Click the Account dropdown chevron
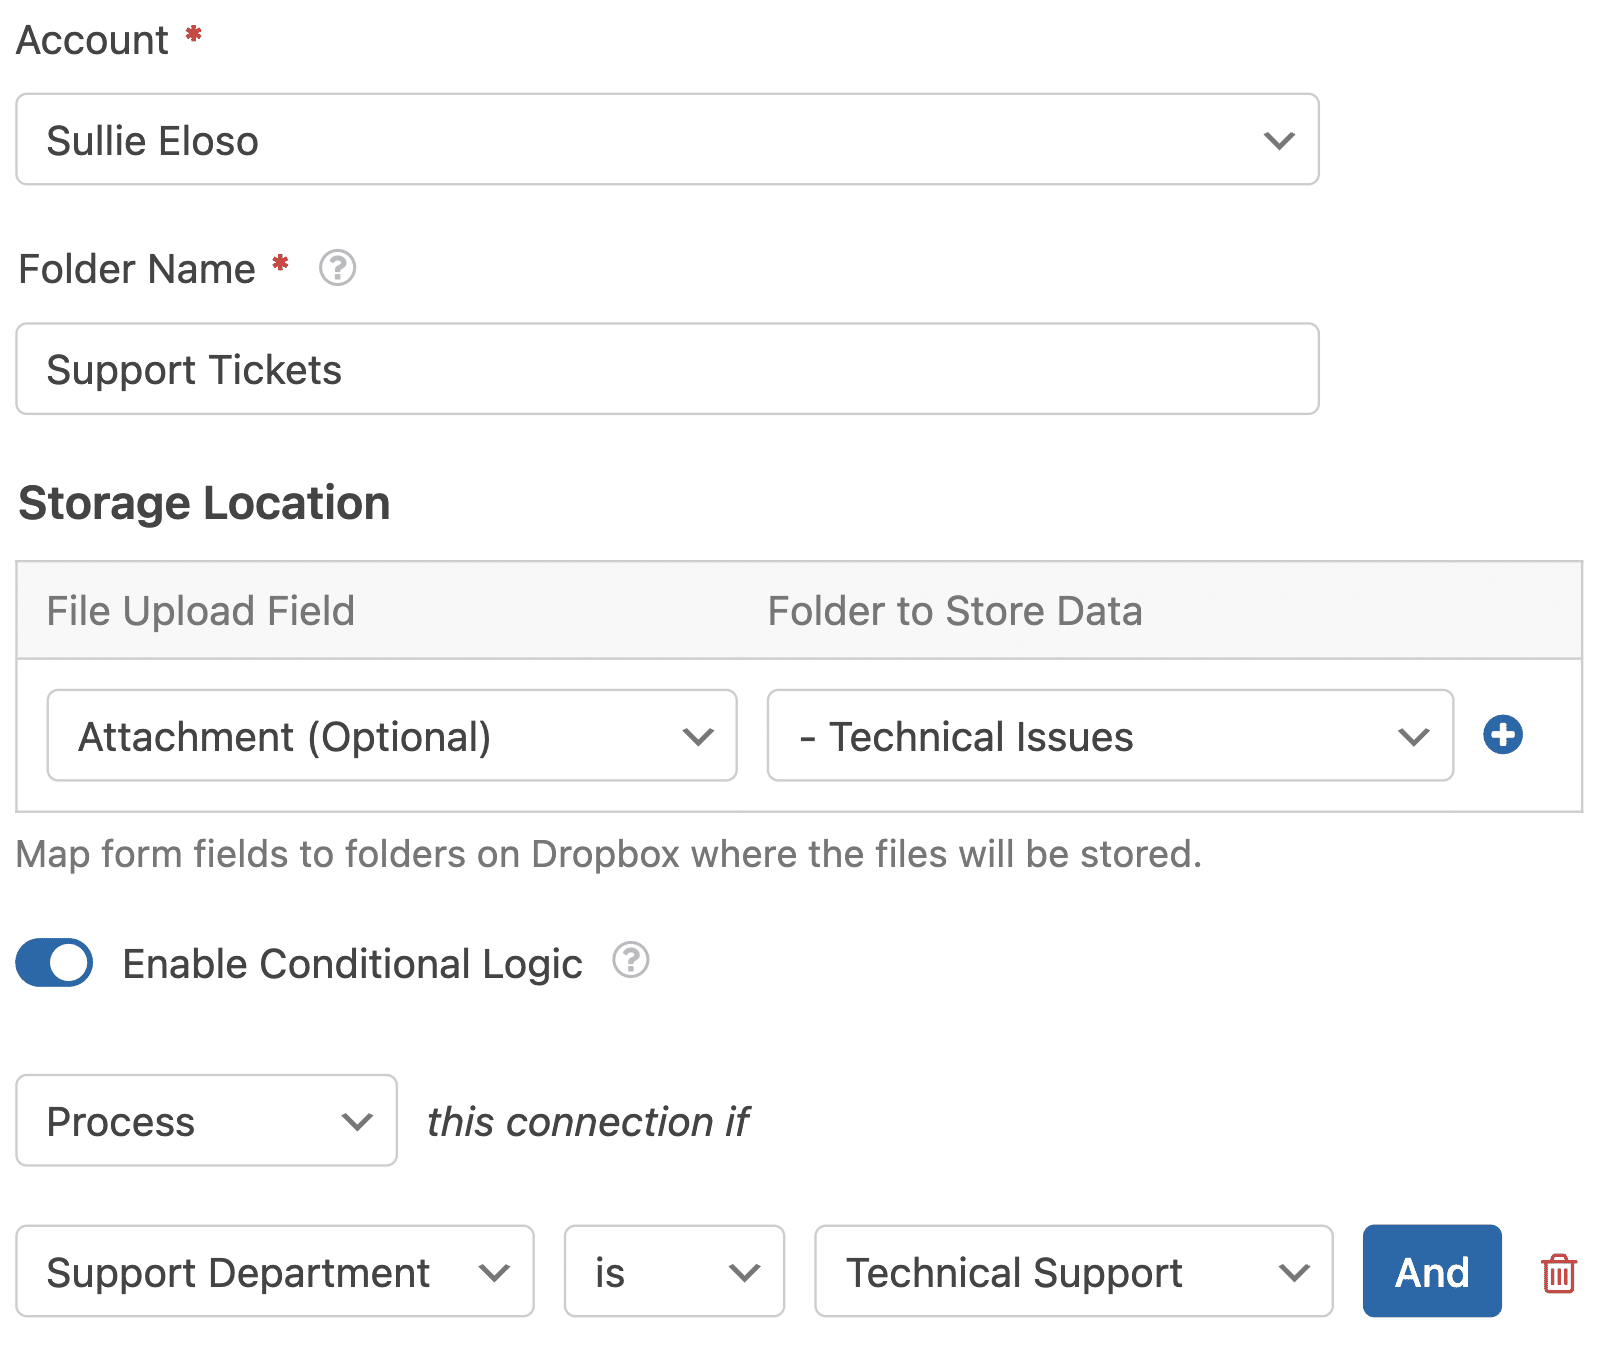Image resolution: width=1600 pixels, height=1348 pixels. click(x=1279, y=140)
